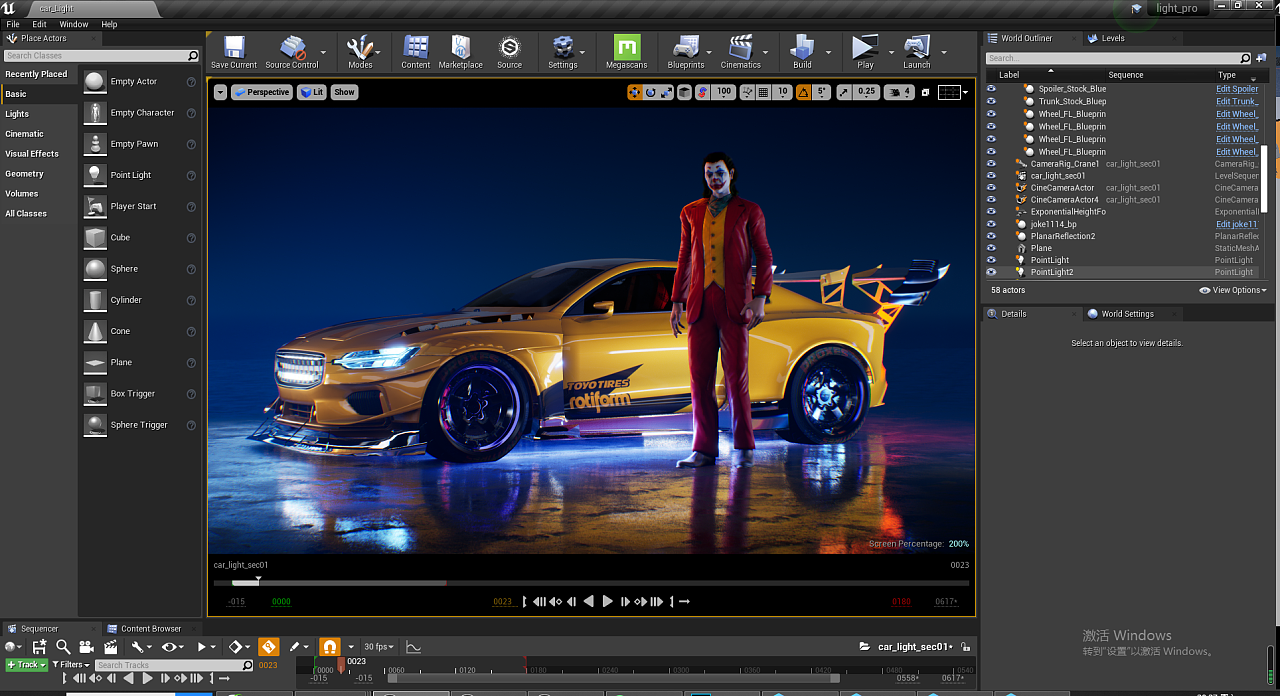Toggle visibility of Spoiler_Stock_Blue

(x=992, y=89)
